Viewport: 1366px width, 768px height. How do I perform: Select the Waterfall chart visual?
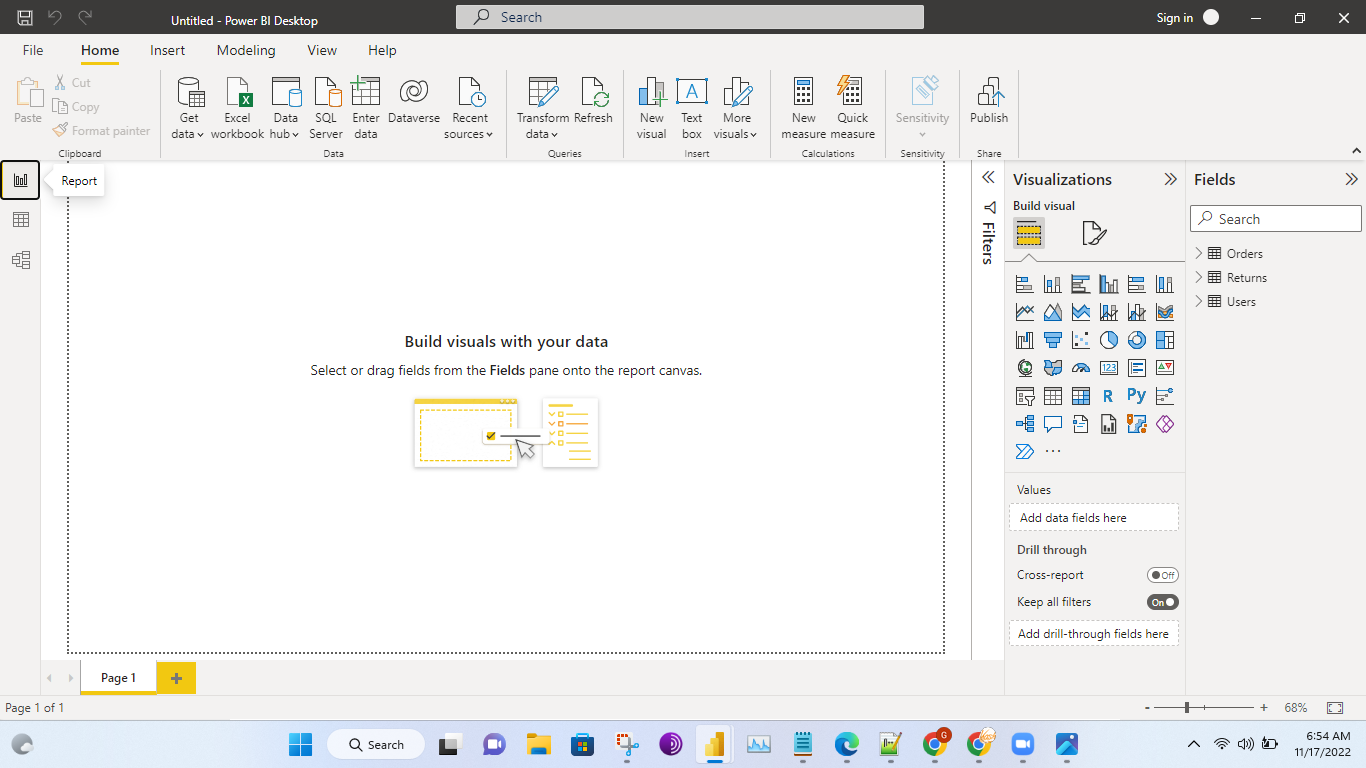pyautogui.click(x=1024, y=341)
